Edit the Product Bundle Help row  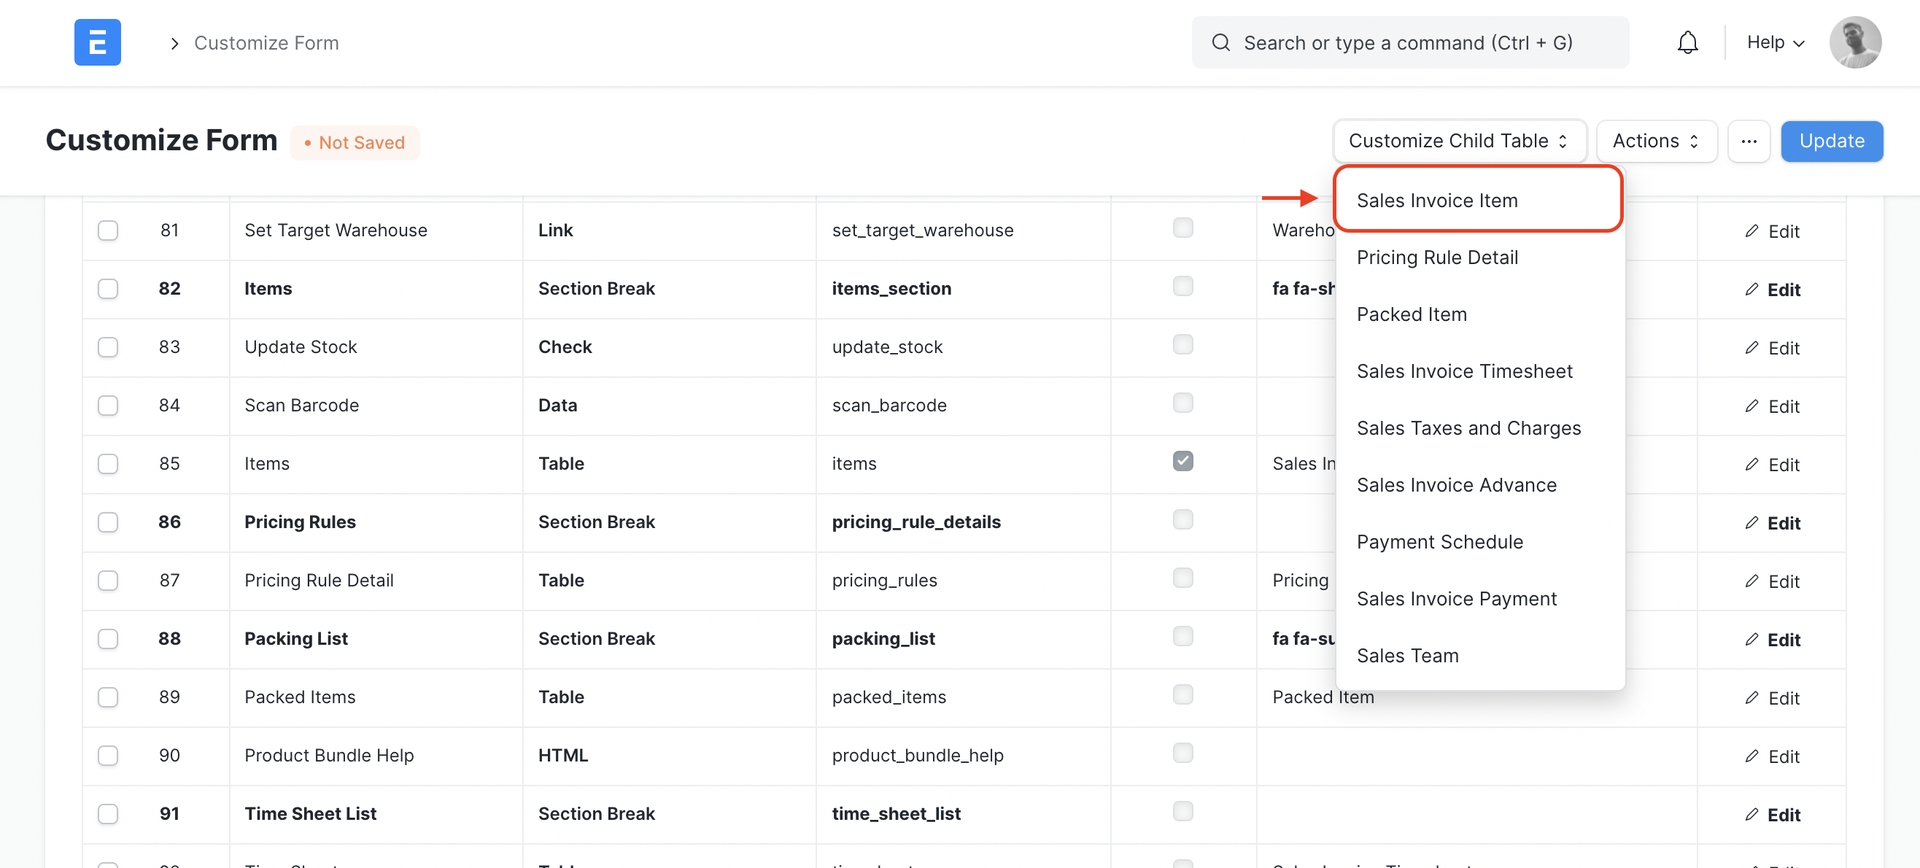point(1772,756)
